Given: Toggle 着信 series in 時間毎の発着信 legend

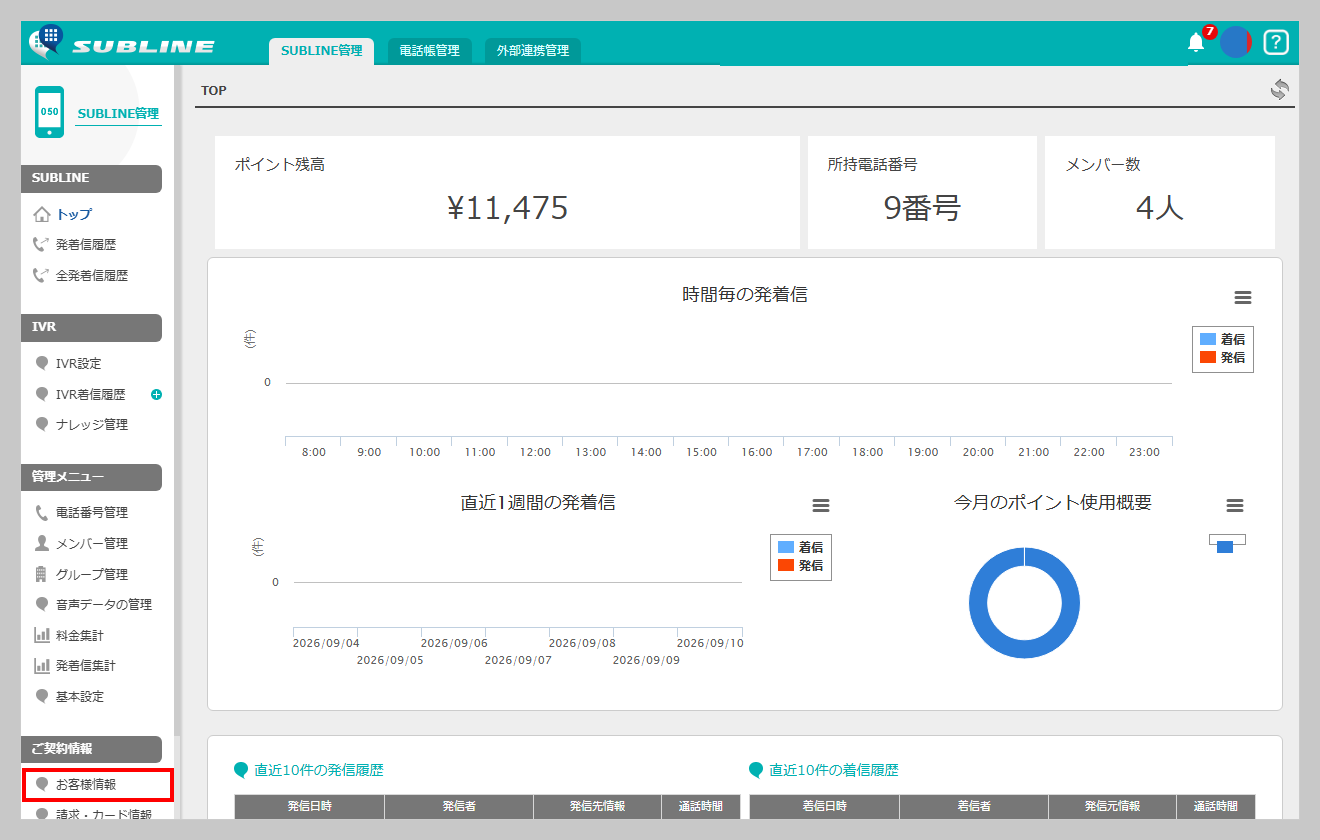Looking at the screenshot, I should coord(1222,339).
